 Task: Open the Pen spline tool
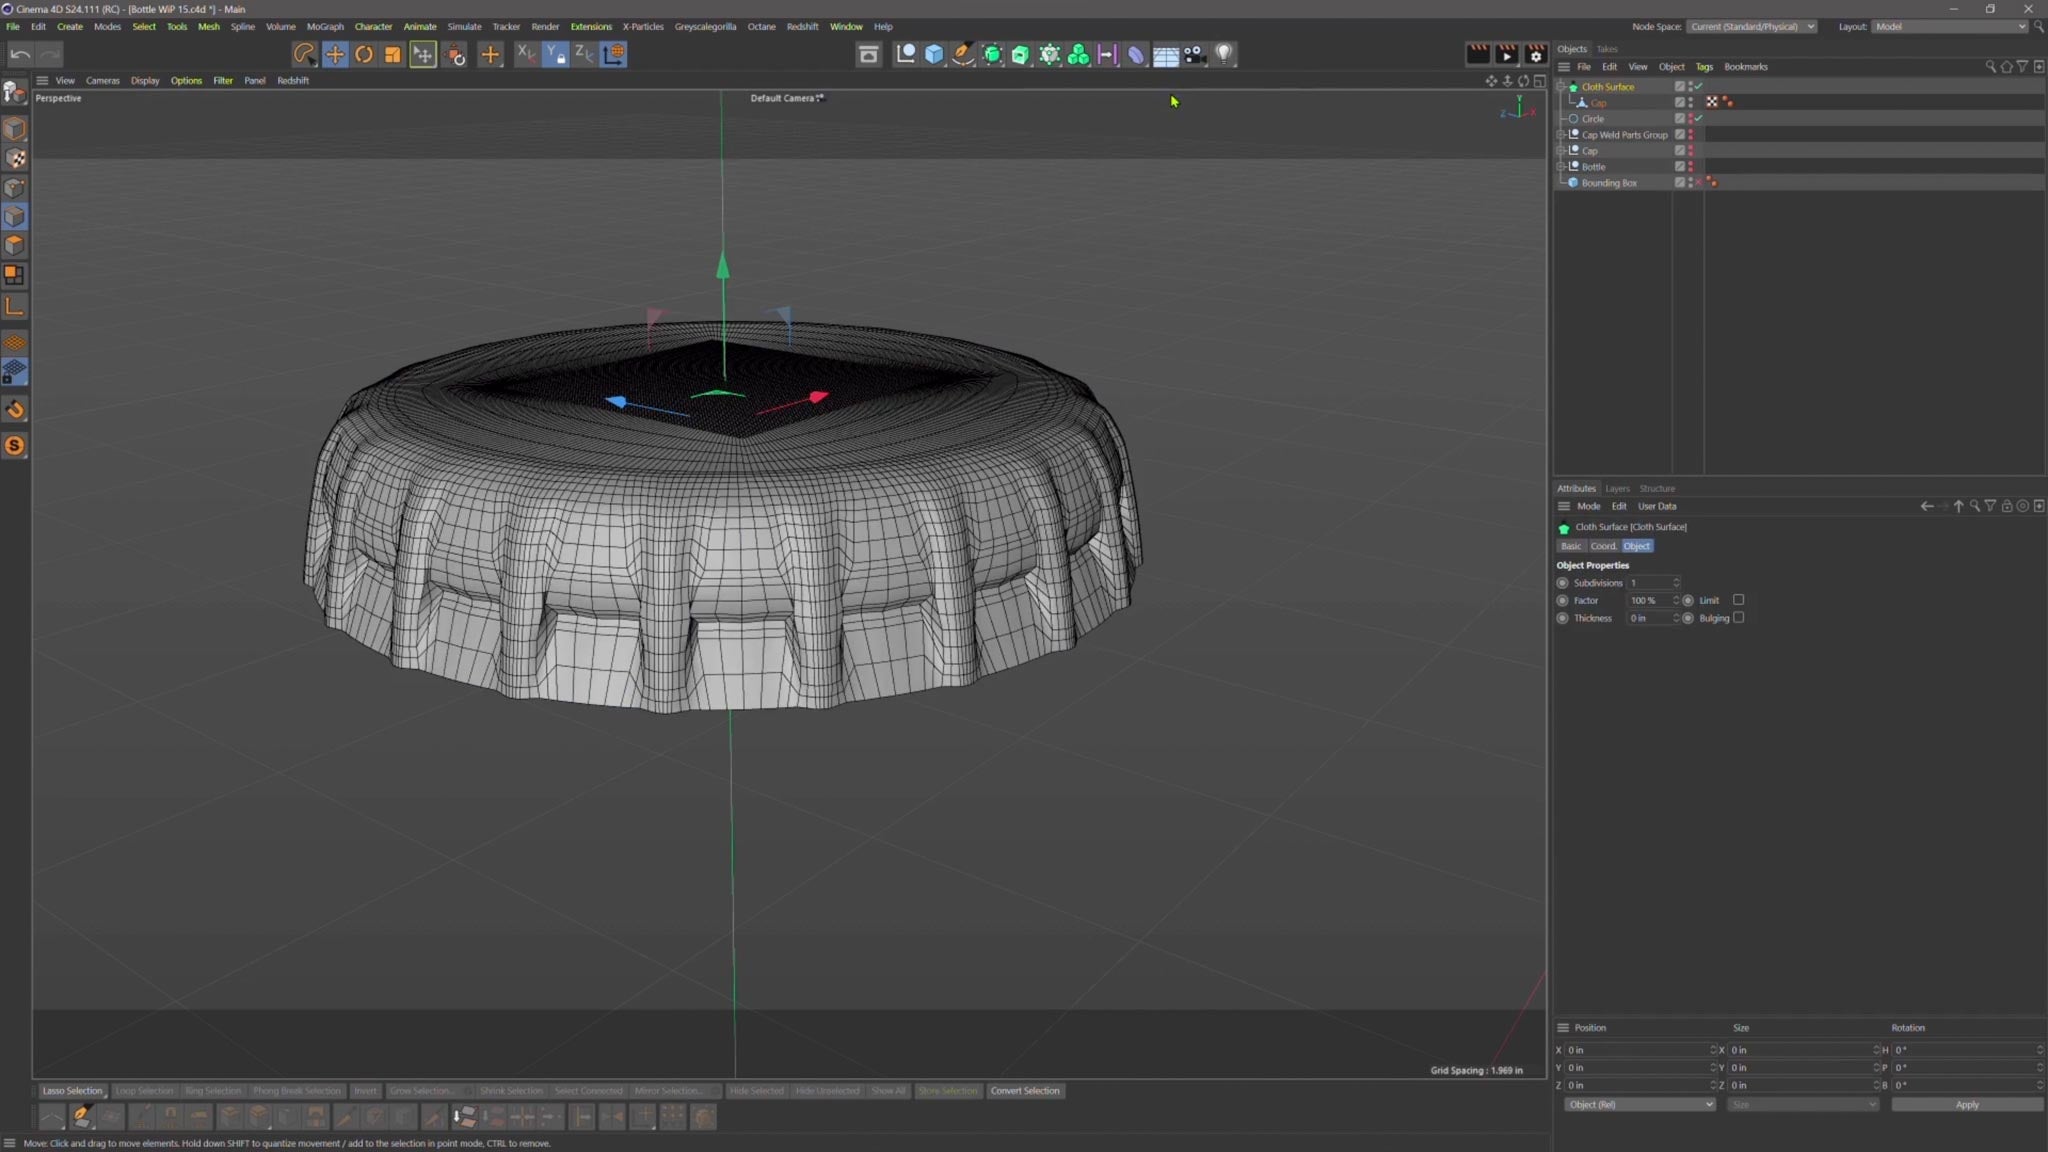(962, 54)
